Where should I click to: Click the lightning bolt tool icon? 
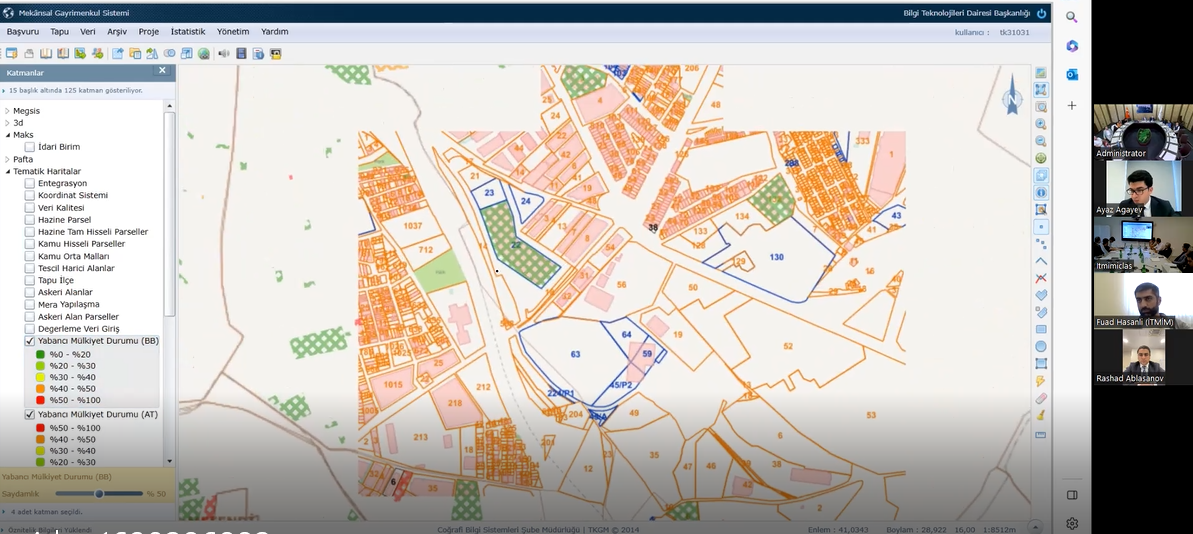coord(1041,381)
